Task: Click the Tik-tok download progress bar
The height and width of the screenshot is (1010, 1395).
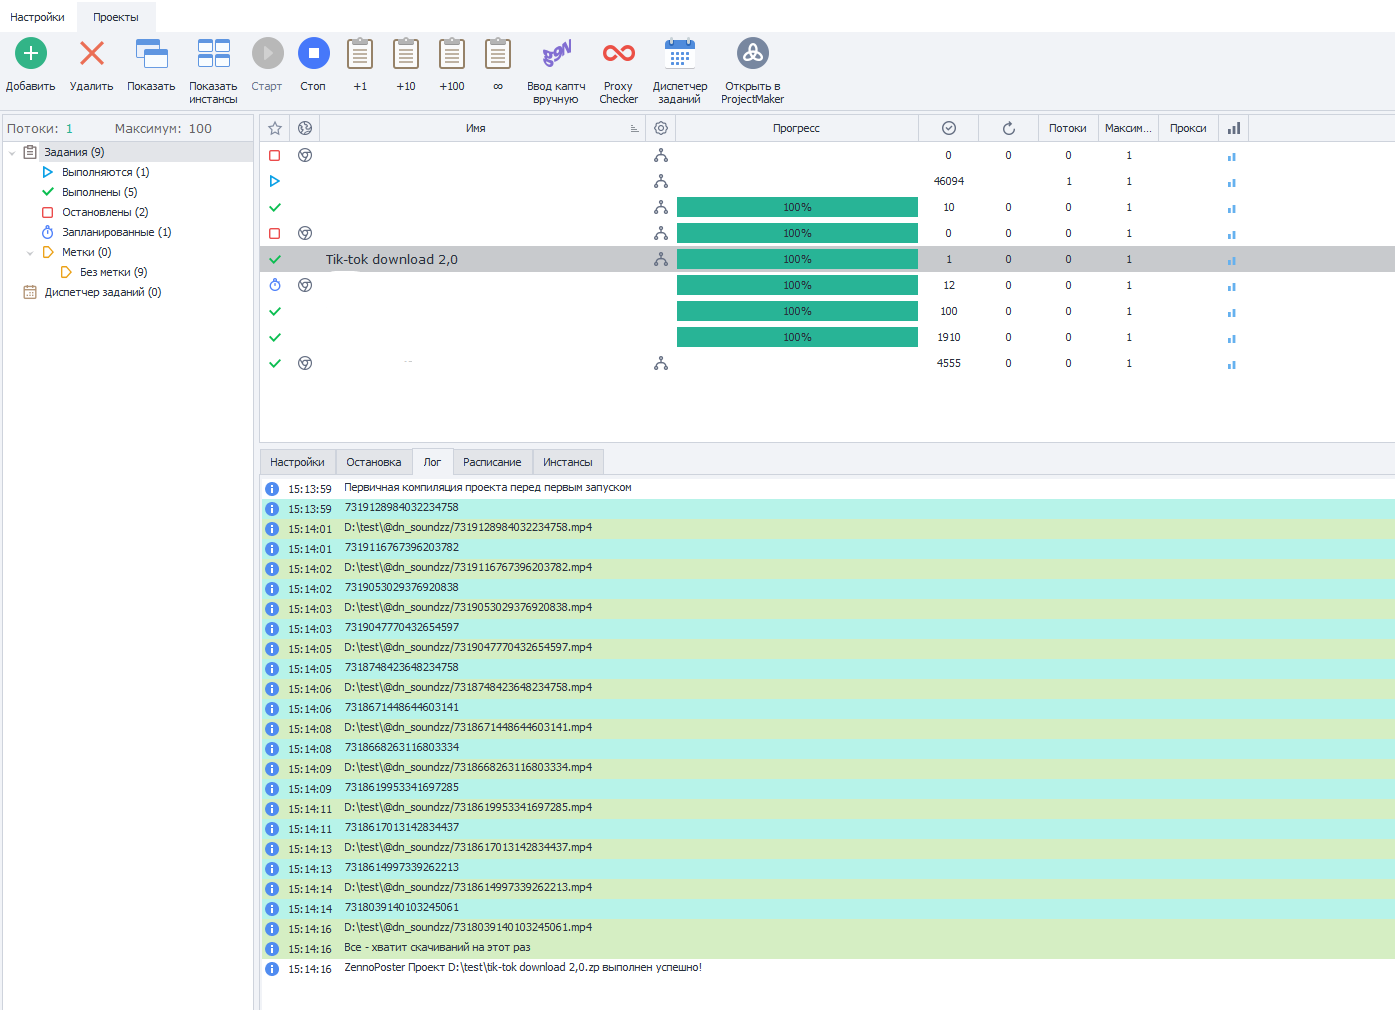Action: point(797,259)
